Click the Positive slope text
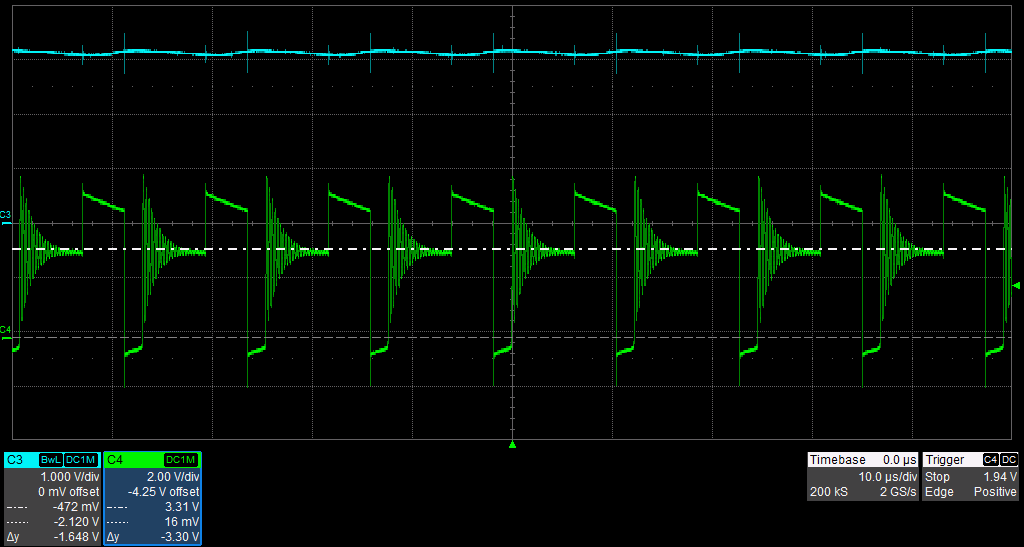The image size is (1024, 547). (x=995, y=492)
